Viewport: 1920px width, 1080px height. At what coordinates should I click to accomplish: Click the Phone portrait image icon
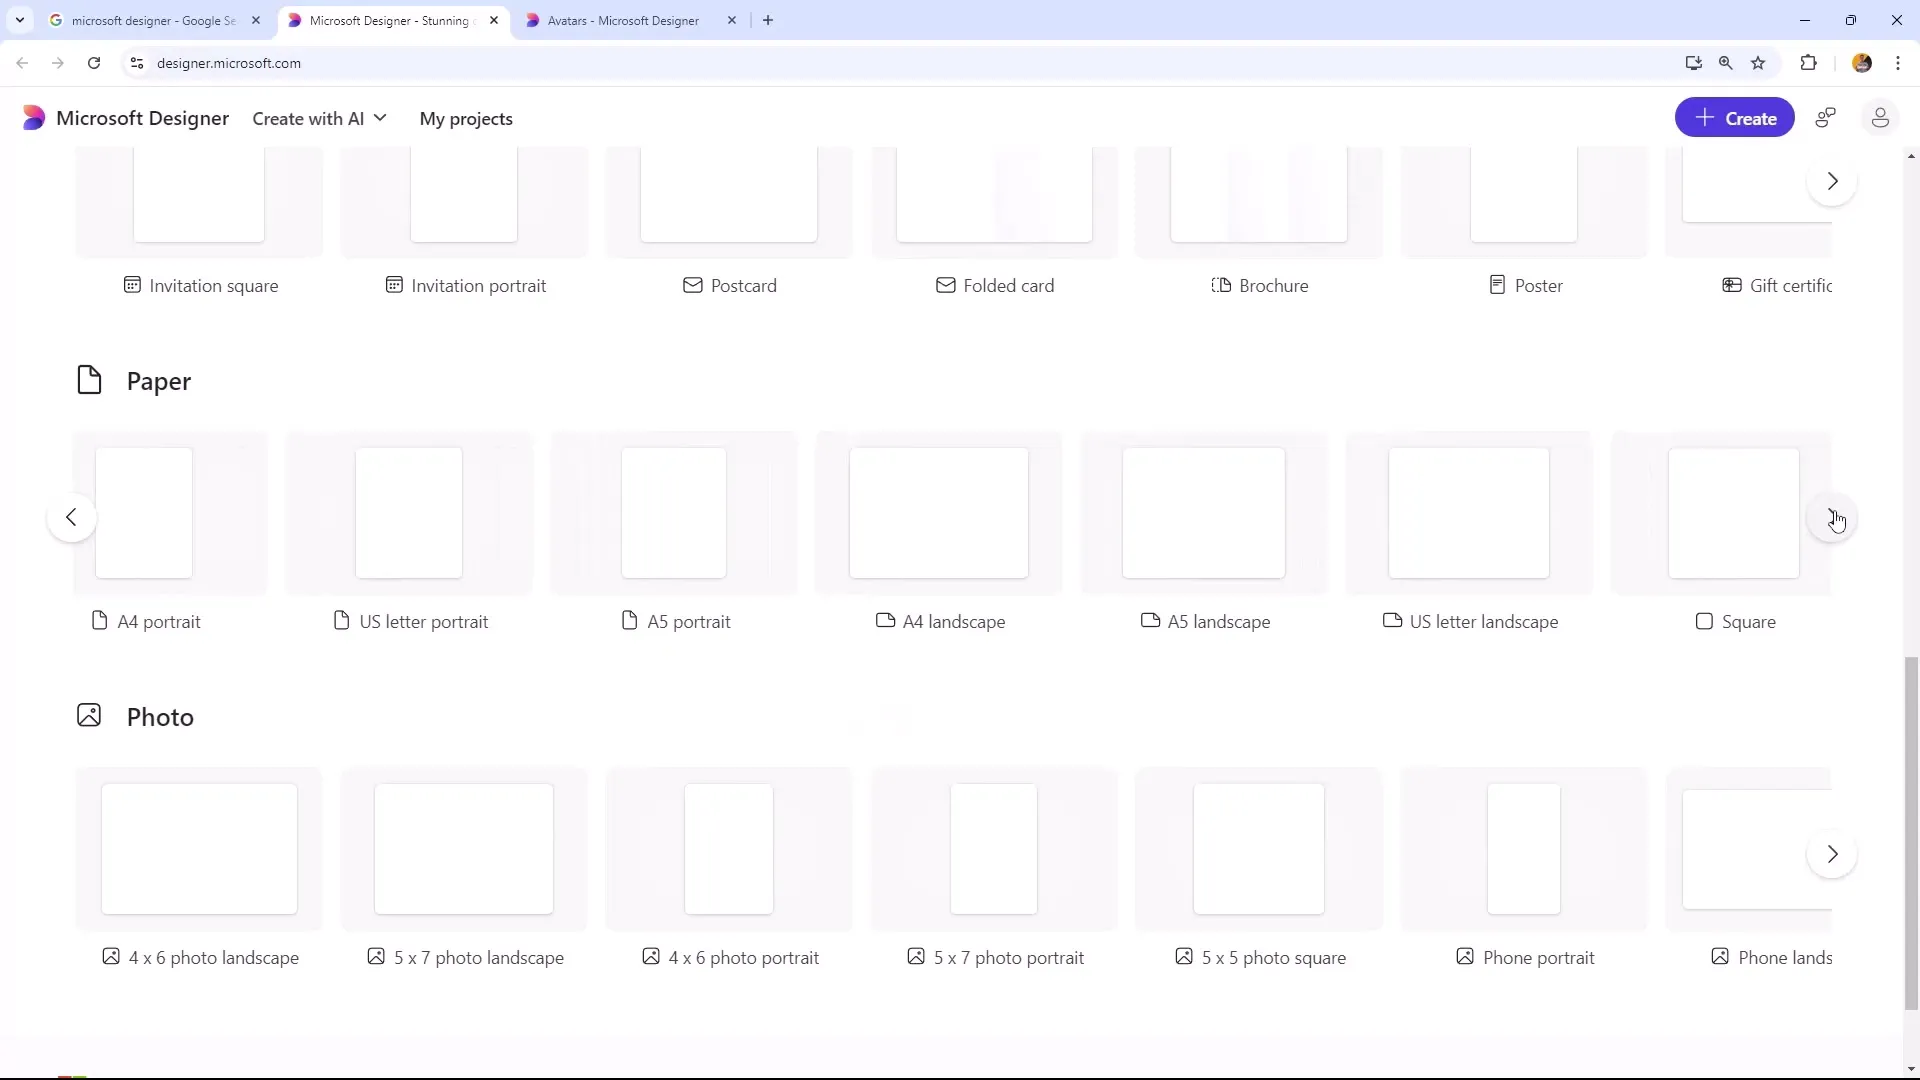pos(1465,957)
